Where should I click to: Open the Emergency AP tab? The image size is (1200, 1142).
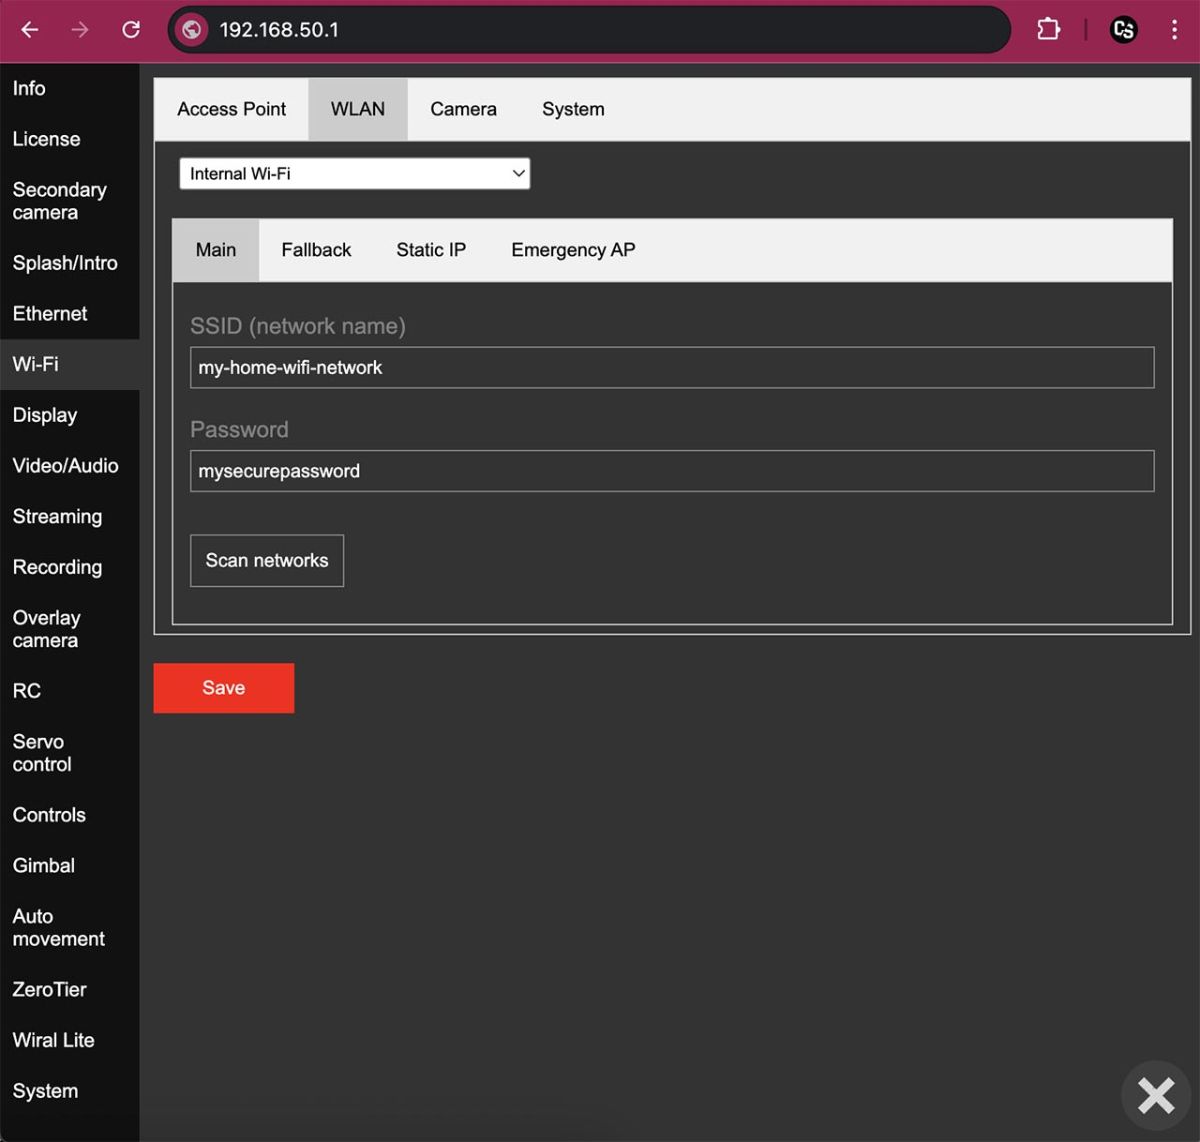tap(572, 250)
